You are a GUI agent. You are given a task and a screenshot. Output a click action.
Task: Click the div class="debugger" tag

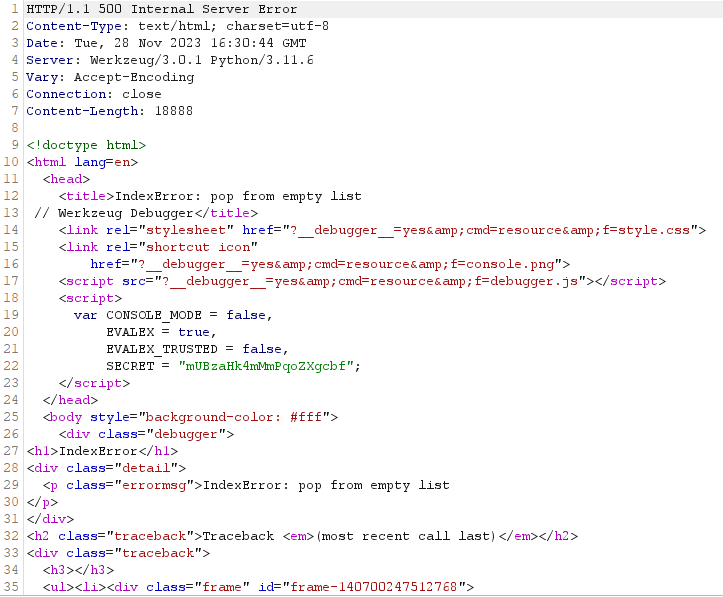coord(146,434)
